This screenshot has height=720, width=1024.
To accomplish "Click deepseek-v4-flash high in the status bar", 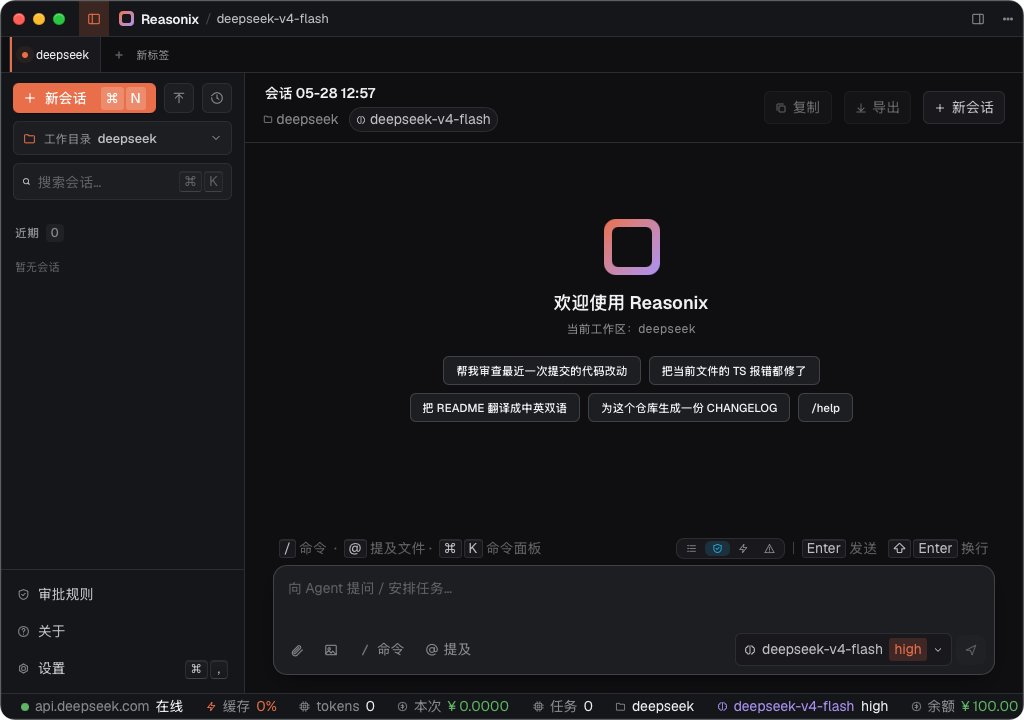I will click(803, 706).
